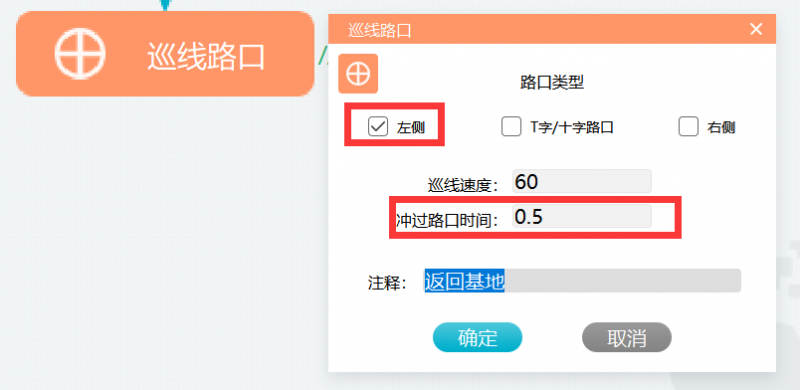This screenshot has width=800, height=390.
Task: Click the 冲过路口时间 field showing 0.5
Action: click(x=582, y=216)
